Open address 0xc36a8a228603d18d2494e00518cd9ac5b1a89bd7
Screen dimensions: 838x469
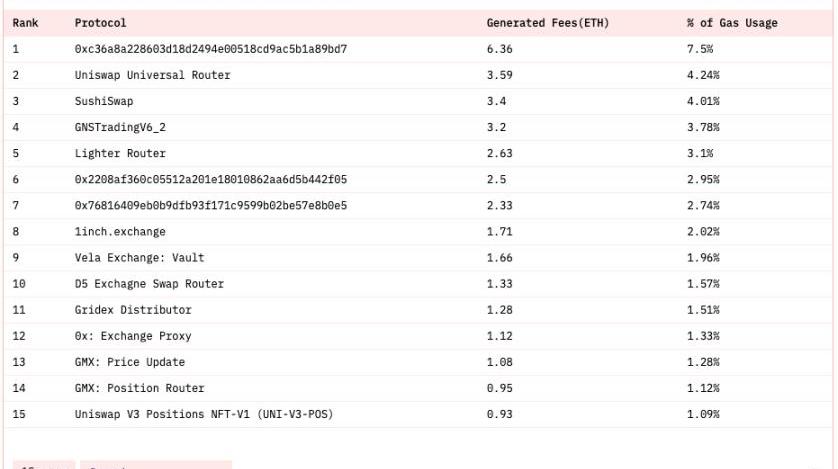(210, 49)
